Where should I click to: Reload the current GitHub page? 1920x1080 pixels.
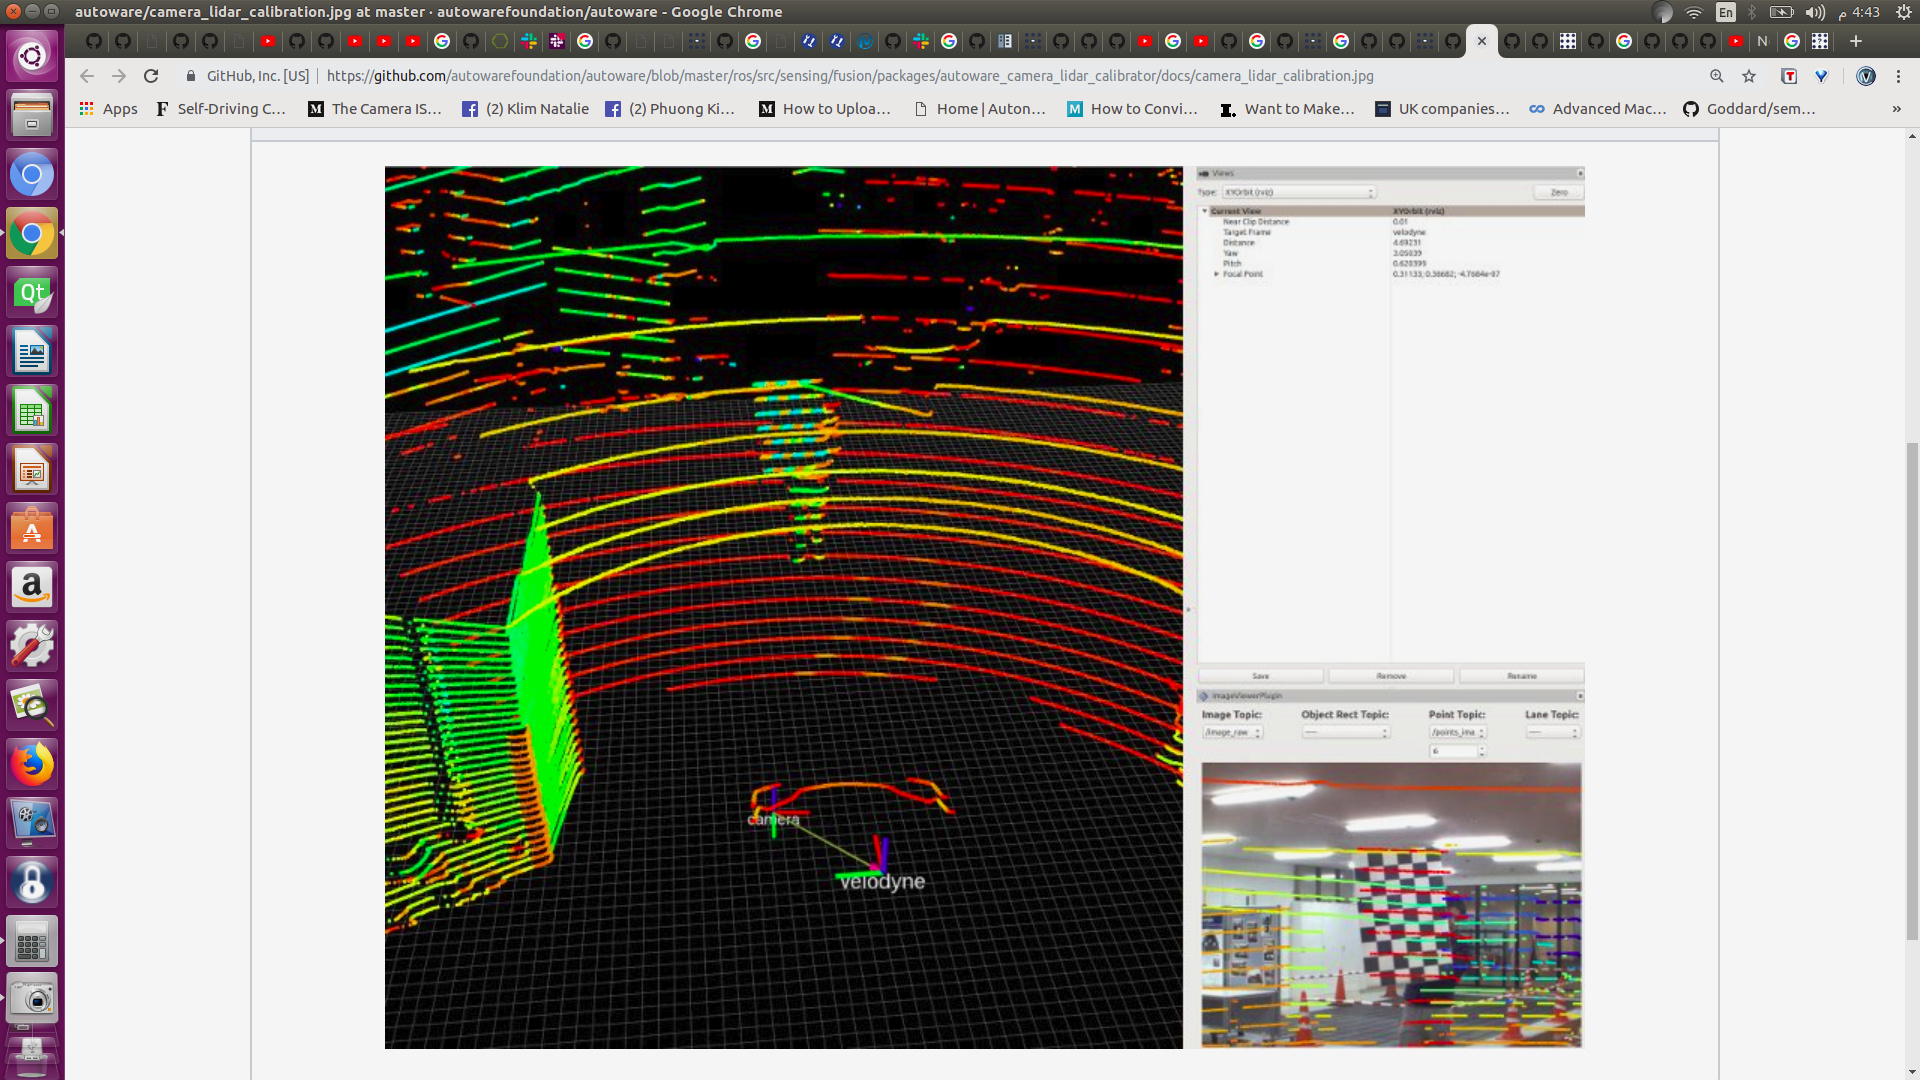151,76
